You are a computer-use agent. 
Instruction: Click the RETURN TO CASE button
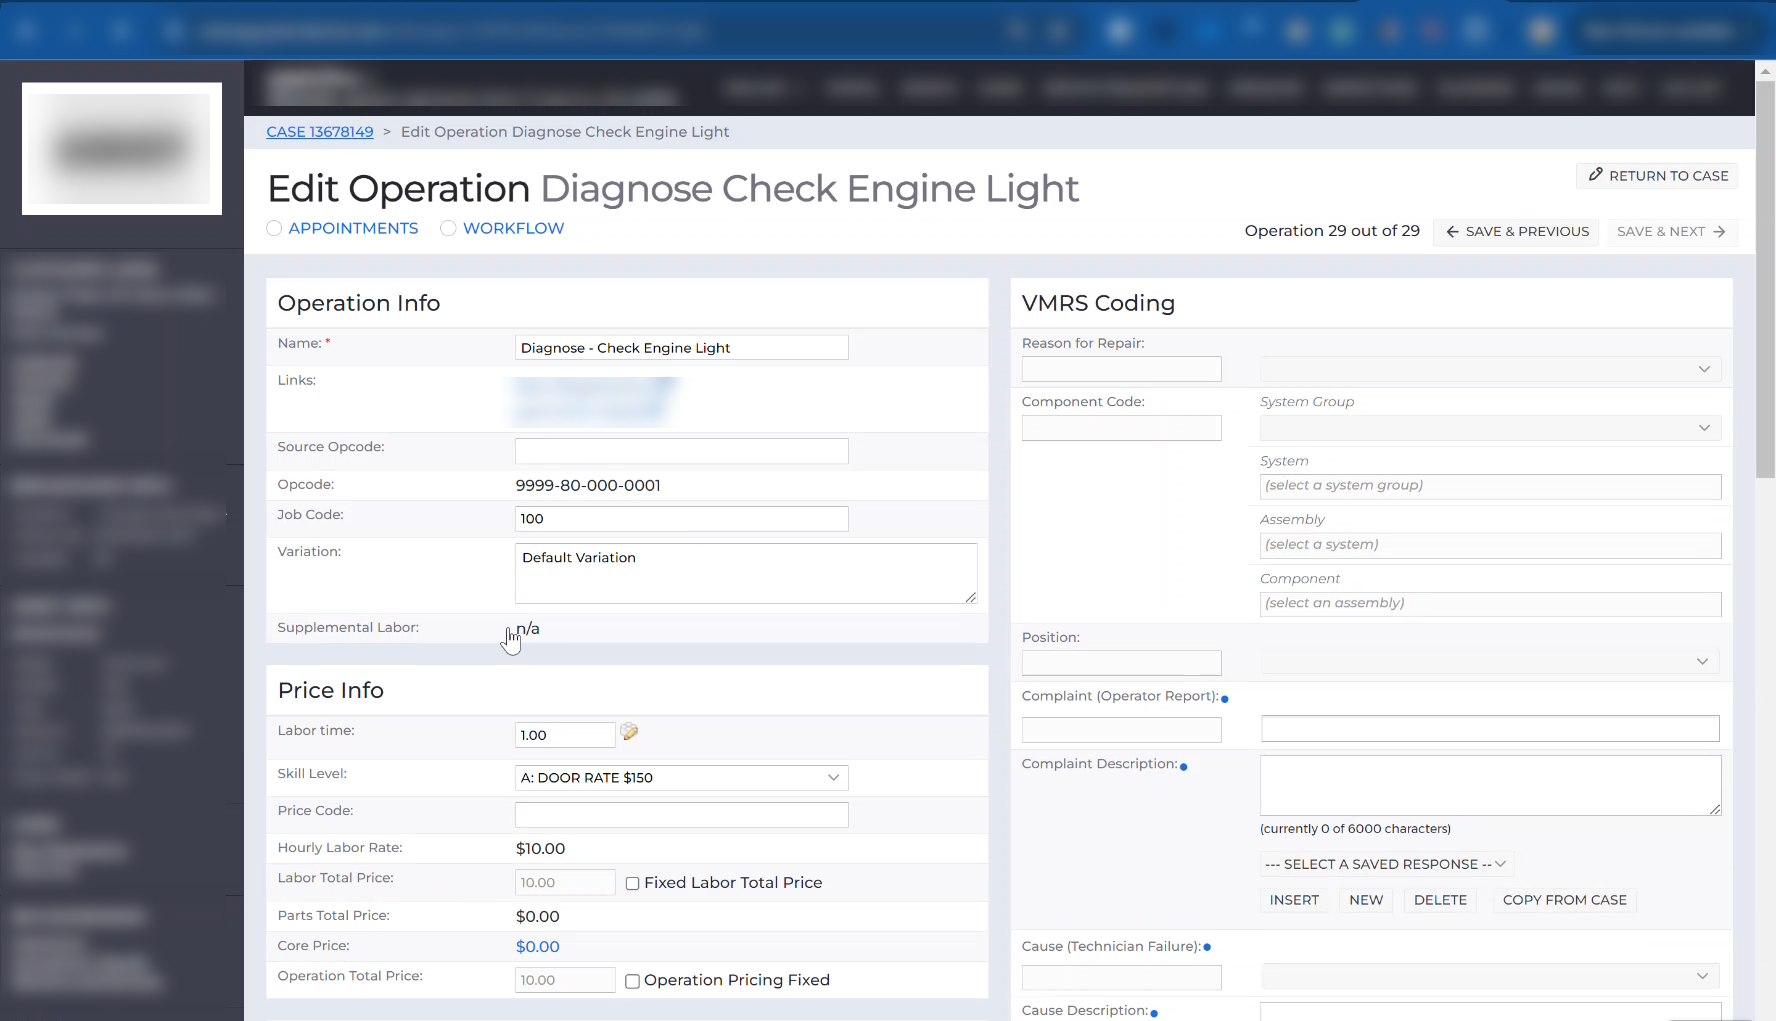pyautogui.click(x=1658, y=175)
